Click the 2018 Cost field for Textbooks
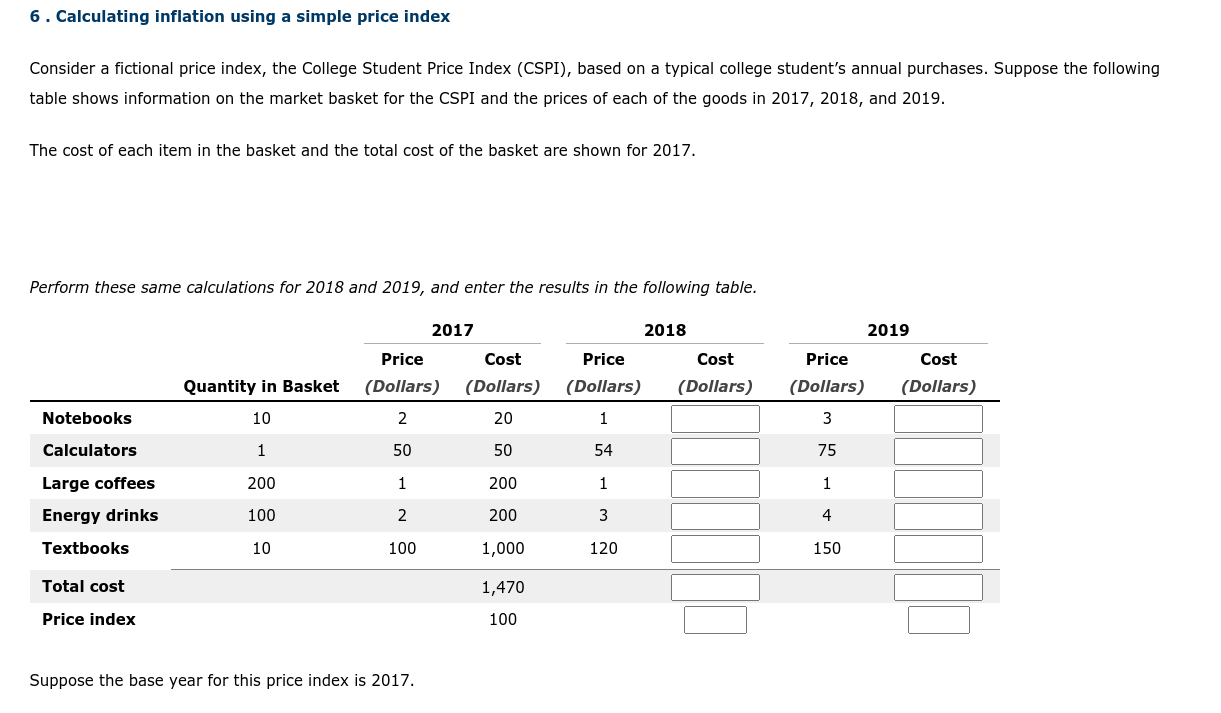This screenshot has height=713, width=1221. point(715,548)
